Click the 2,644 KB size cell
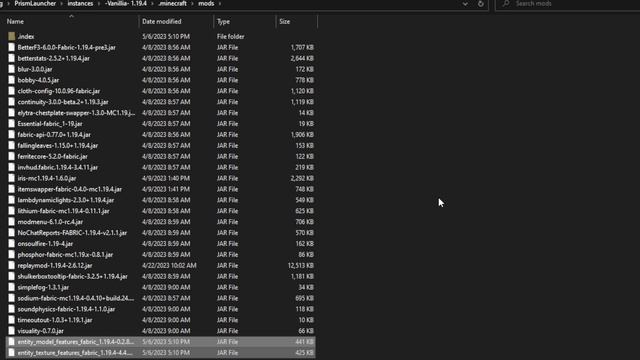 click(x=302, y=58)
